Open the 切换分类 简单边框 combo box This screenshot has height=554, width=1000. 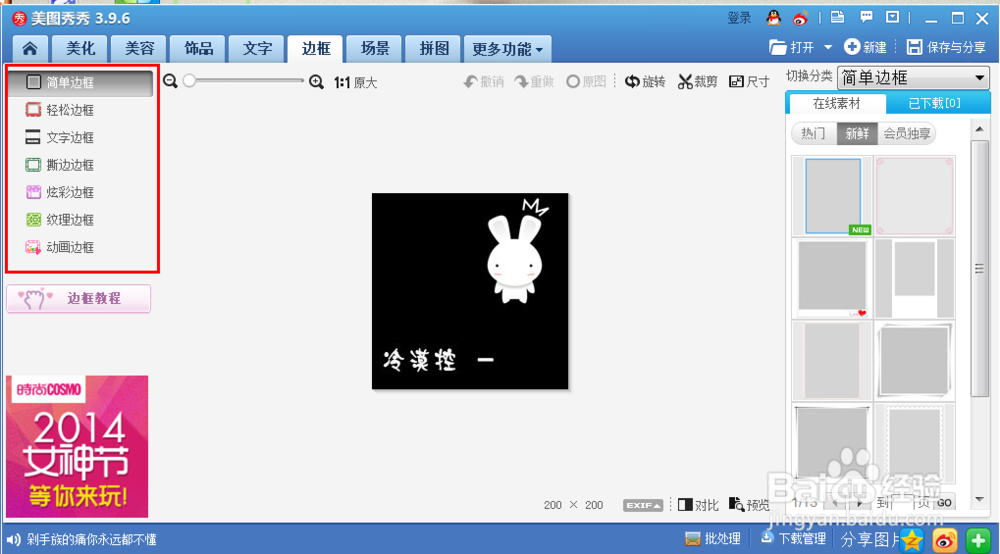click(913, 78)
